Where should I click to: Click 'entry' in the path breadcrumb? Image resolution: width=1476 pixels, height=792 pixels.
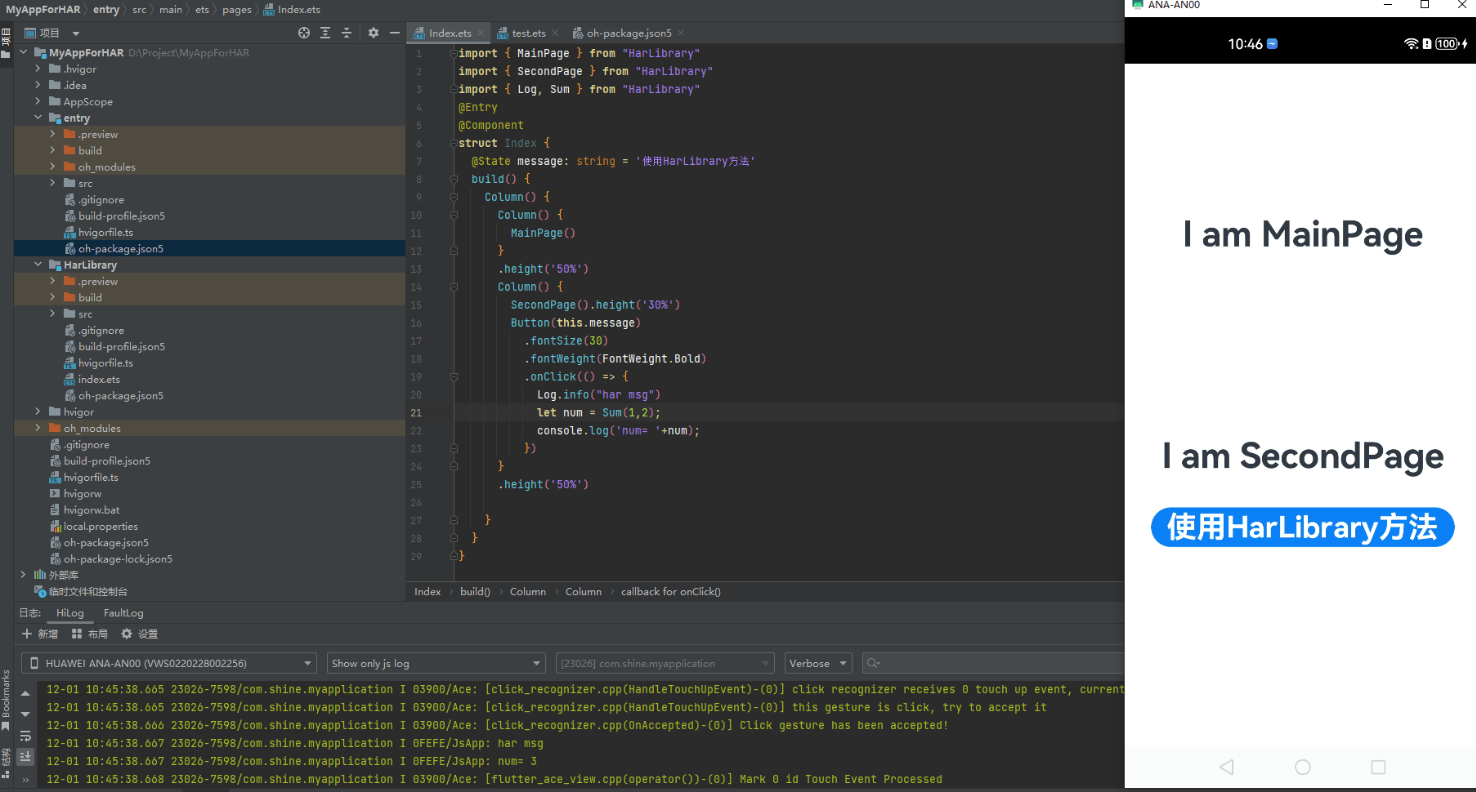(106, 9)
